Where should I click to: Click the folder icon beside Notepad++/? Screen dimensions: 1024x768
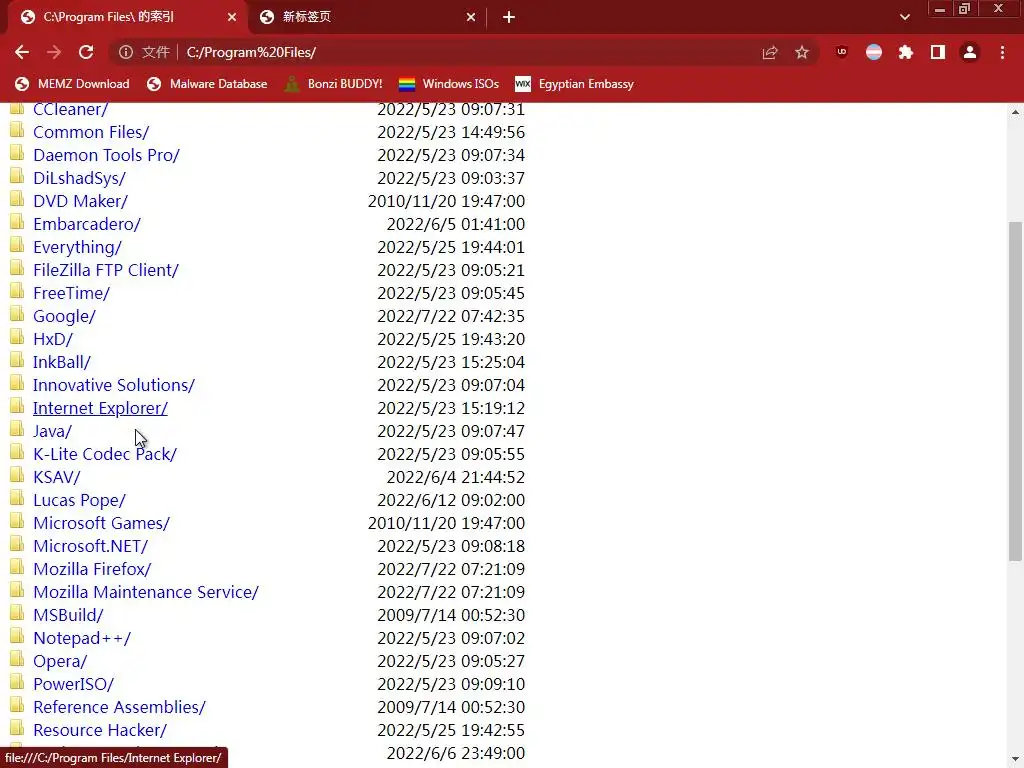point(17,636)
